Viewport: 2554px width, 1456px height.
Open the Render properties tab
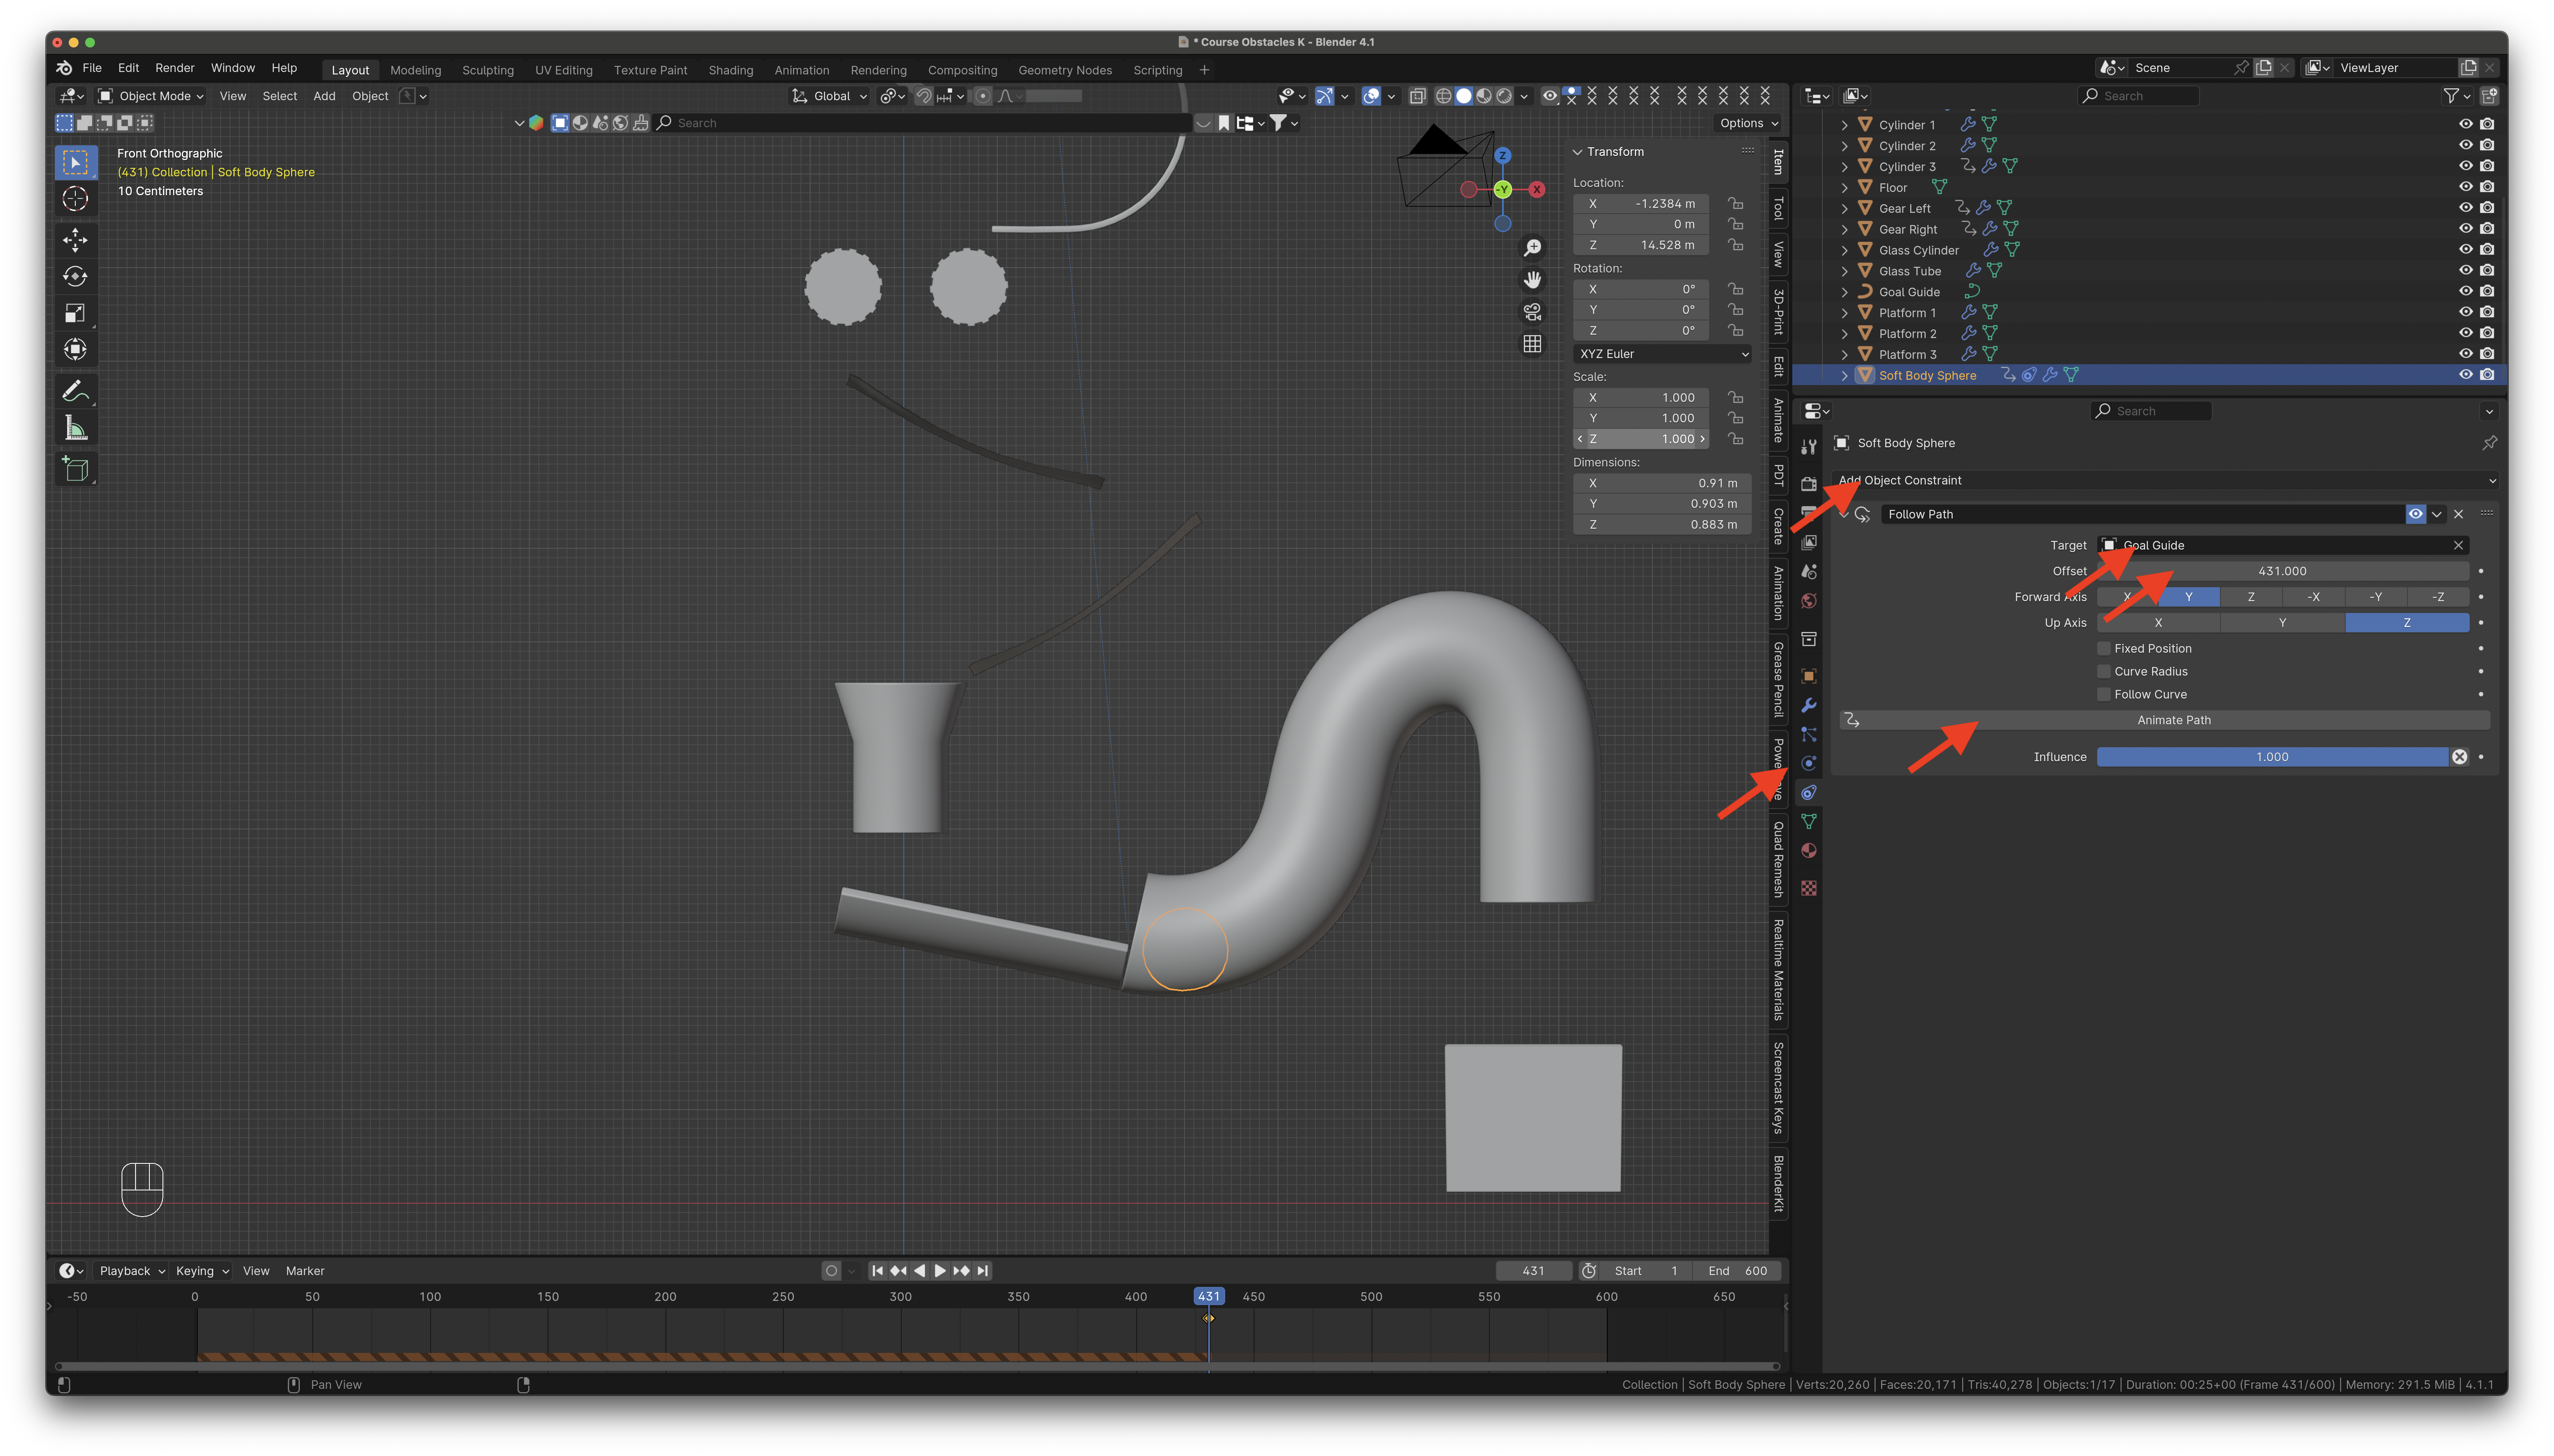1808,484
